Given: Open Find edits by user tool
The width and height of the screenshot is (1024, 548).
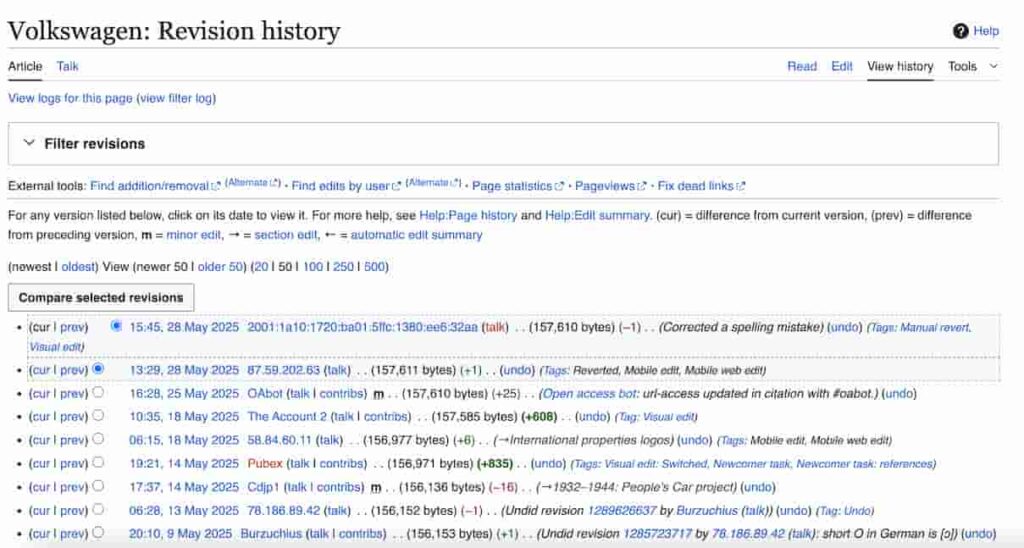Looking at the screenshot, I should [339, 186].
